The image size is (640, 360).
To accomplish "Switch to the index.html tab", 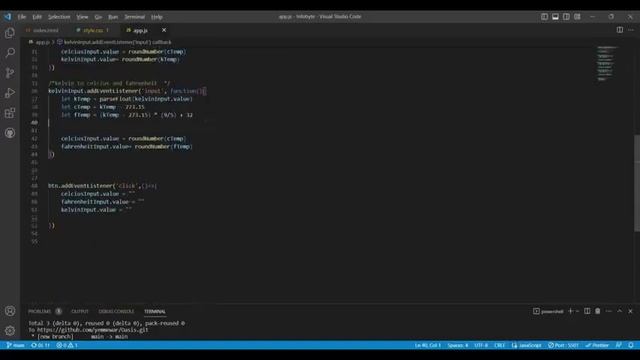I will (42, 30).
